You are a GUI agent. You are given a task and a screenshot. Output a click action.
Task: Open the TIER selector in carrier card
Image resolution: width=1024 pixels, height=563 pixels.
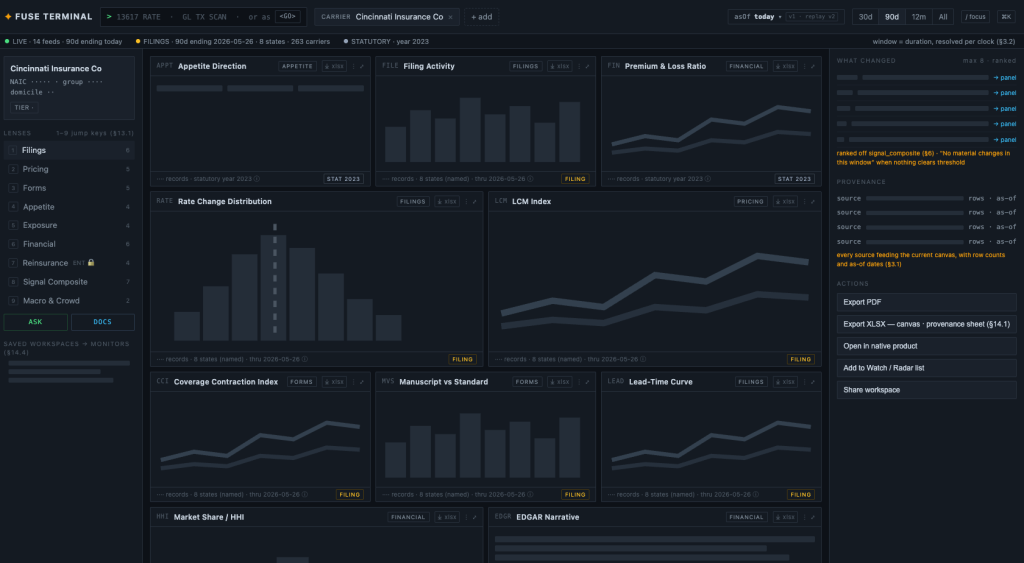click(x=24, y=107)
